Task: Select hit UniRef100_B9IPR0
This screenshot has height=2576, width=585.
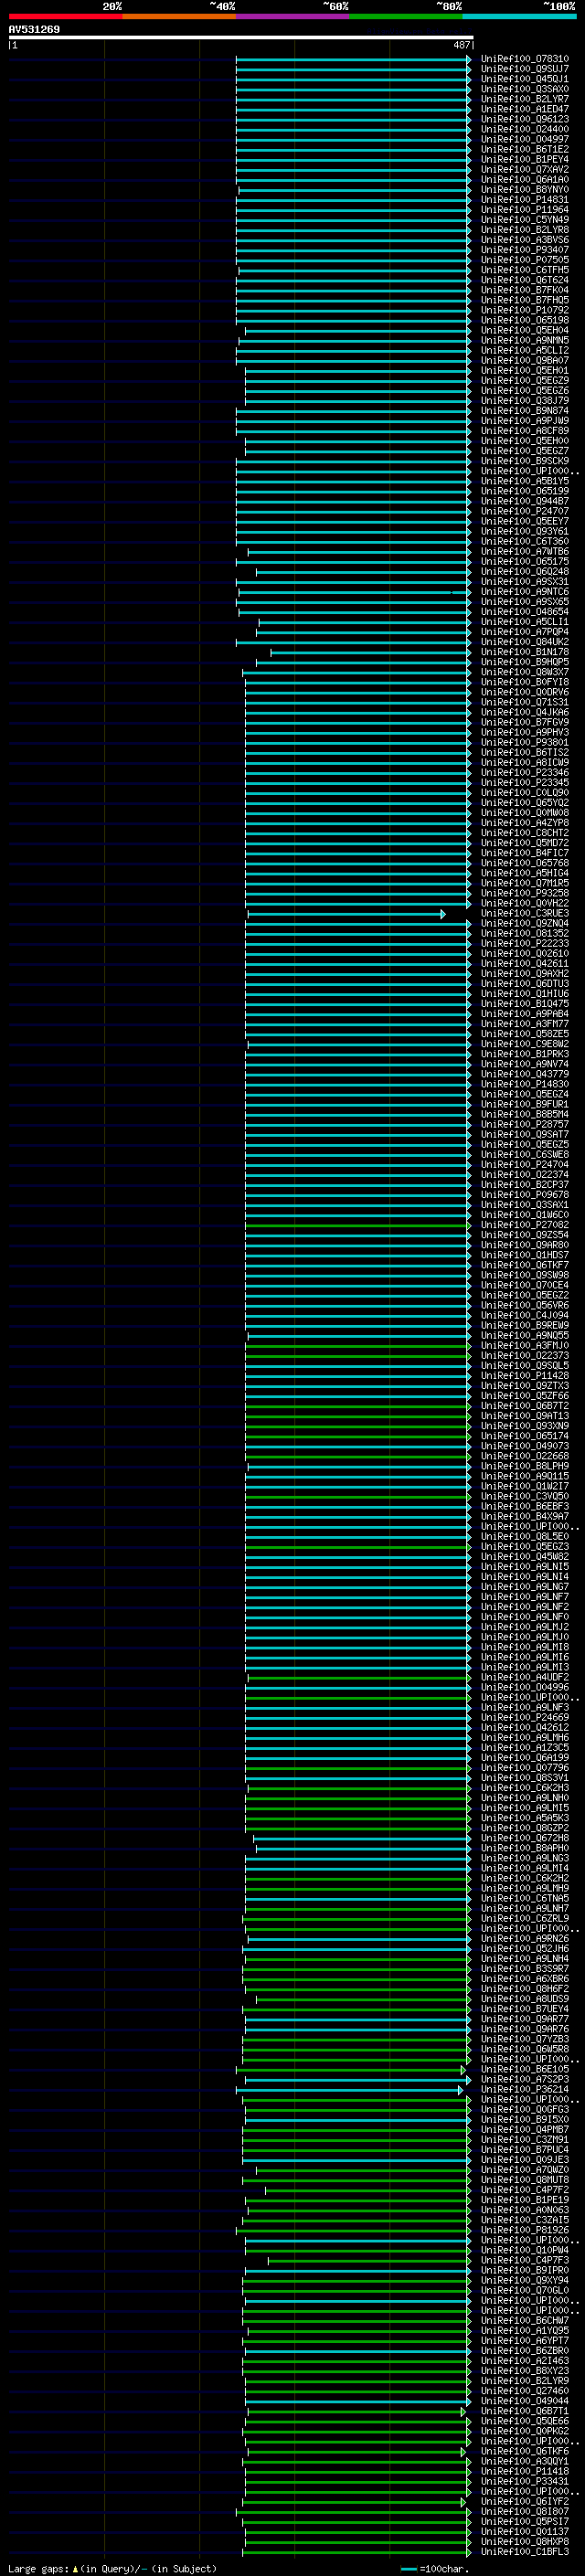Action: click(525, 2270)
